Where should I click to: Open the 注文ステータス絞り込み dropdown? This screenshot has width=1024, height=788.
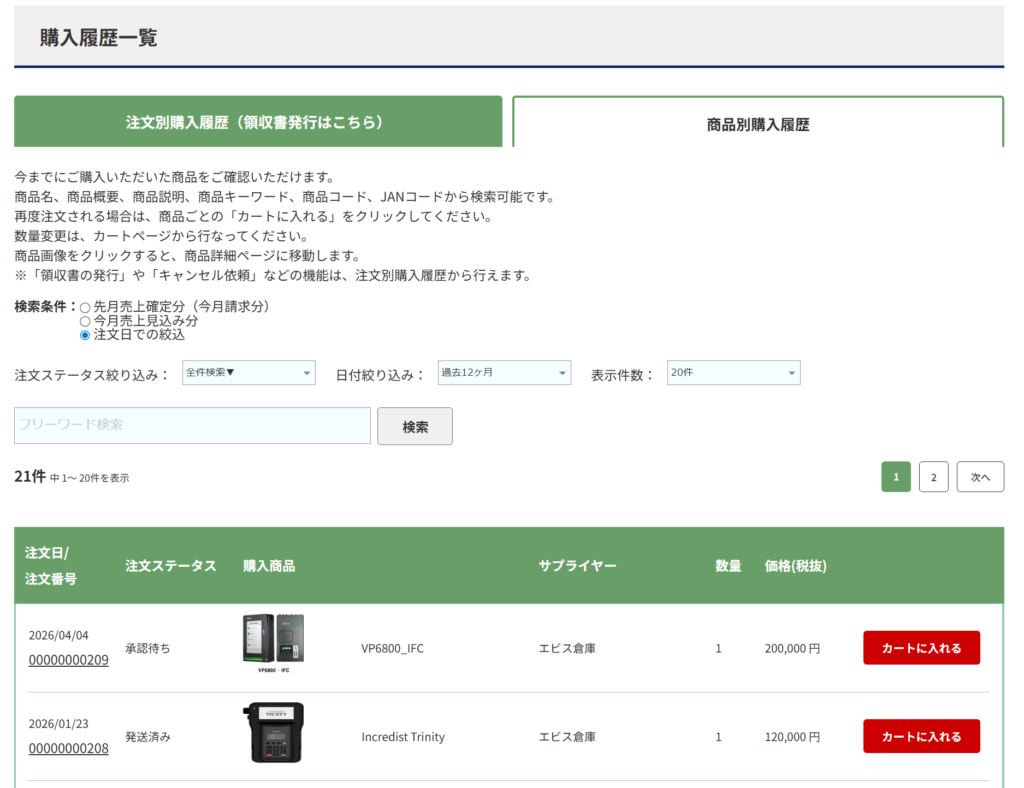(x=248, y=373)
